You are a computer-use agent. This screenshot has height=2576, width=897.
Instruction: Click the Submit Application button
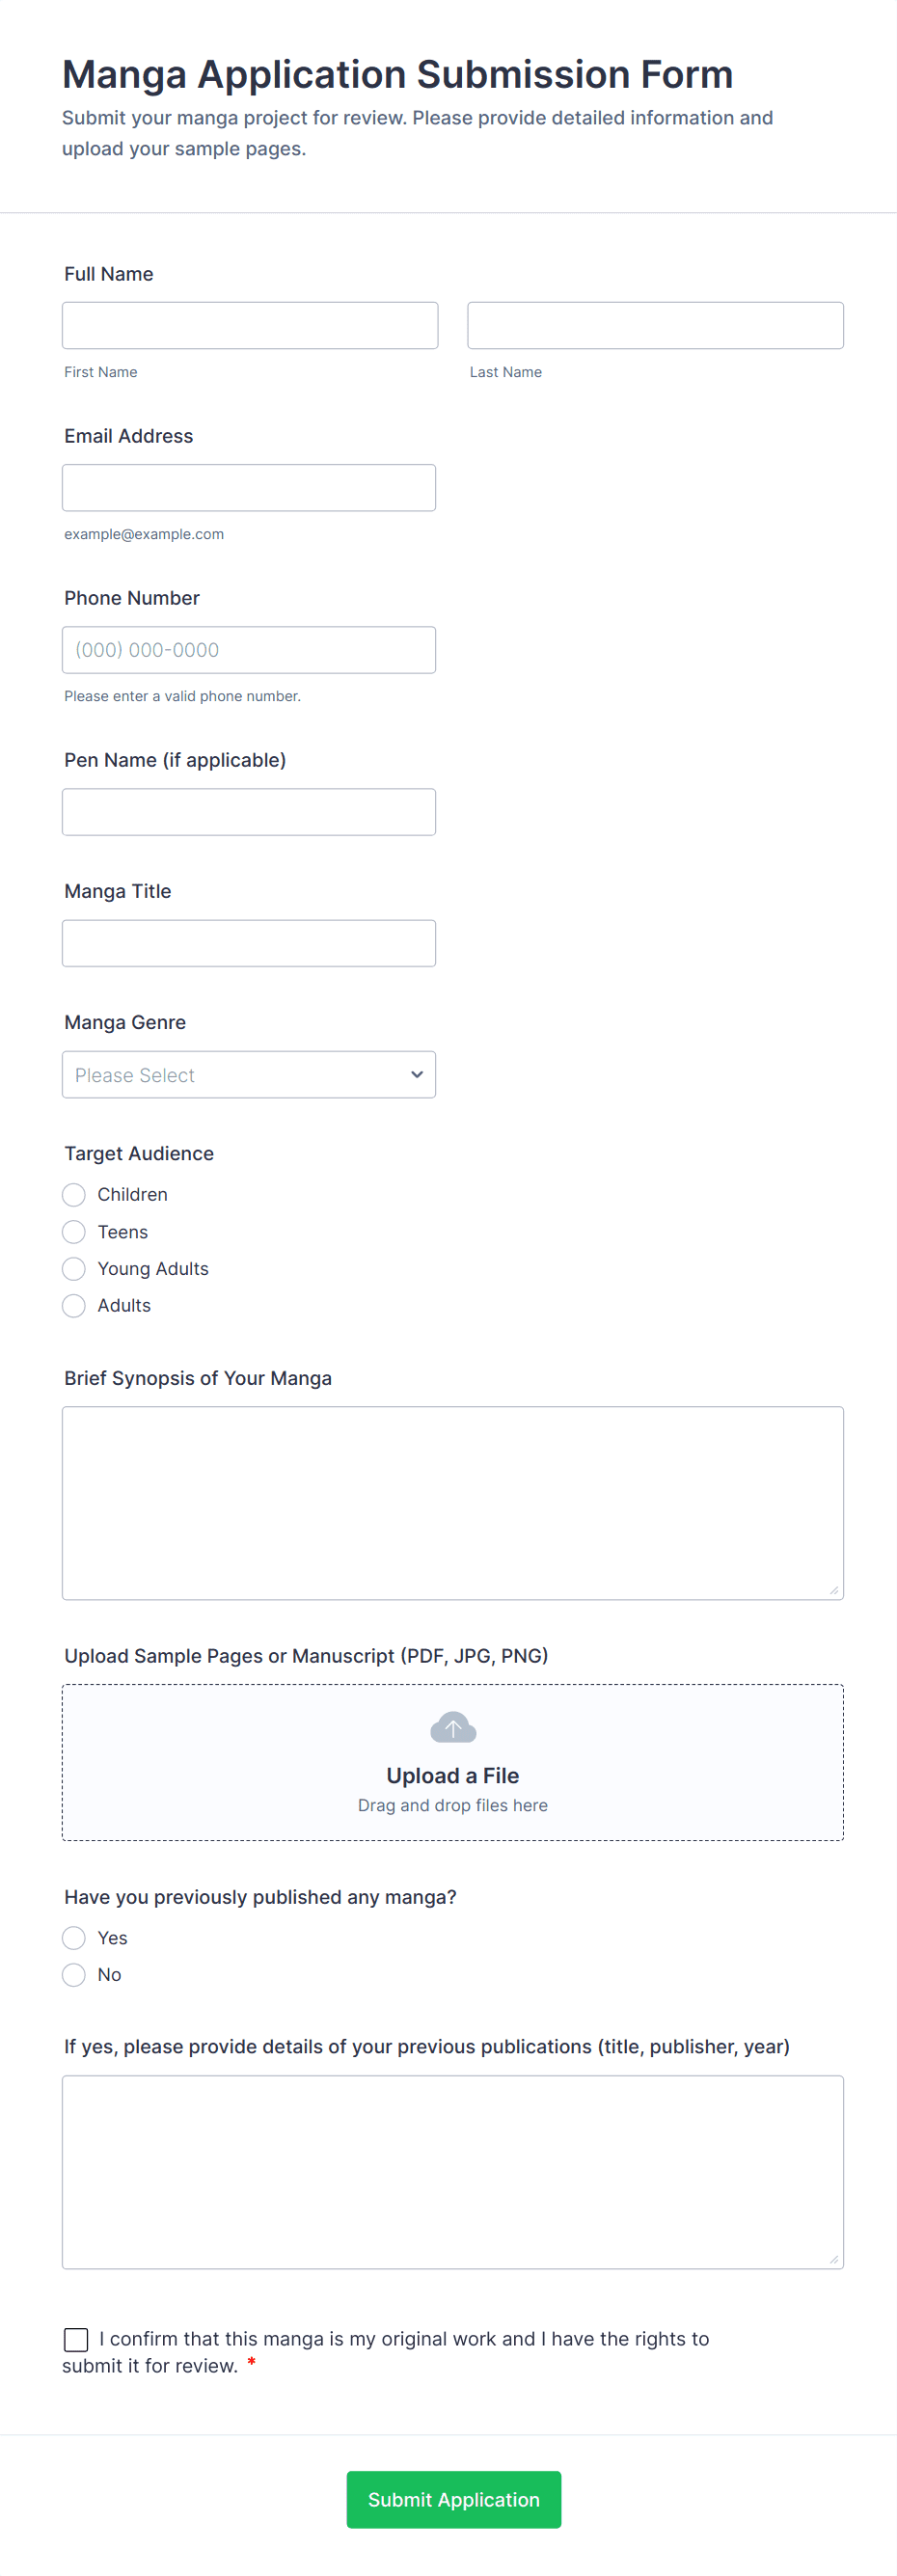(453, 2499)
